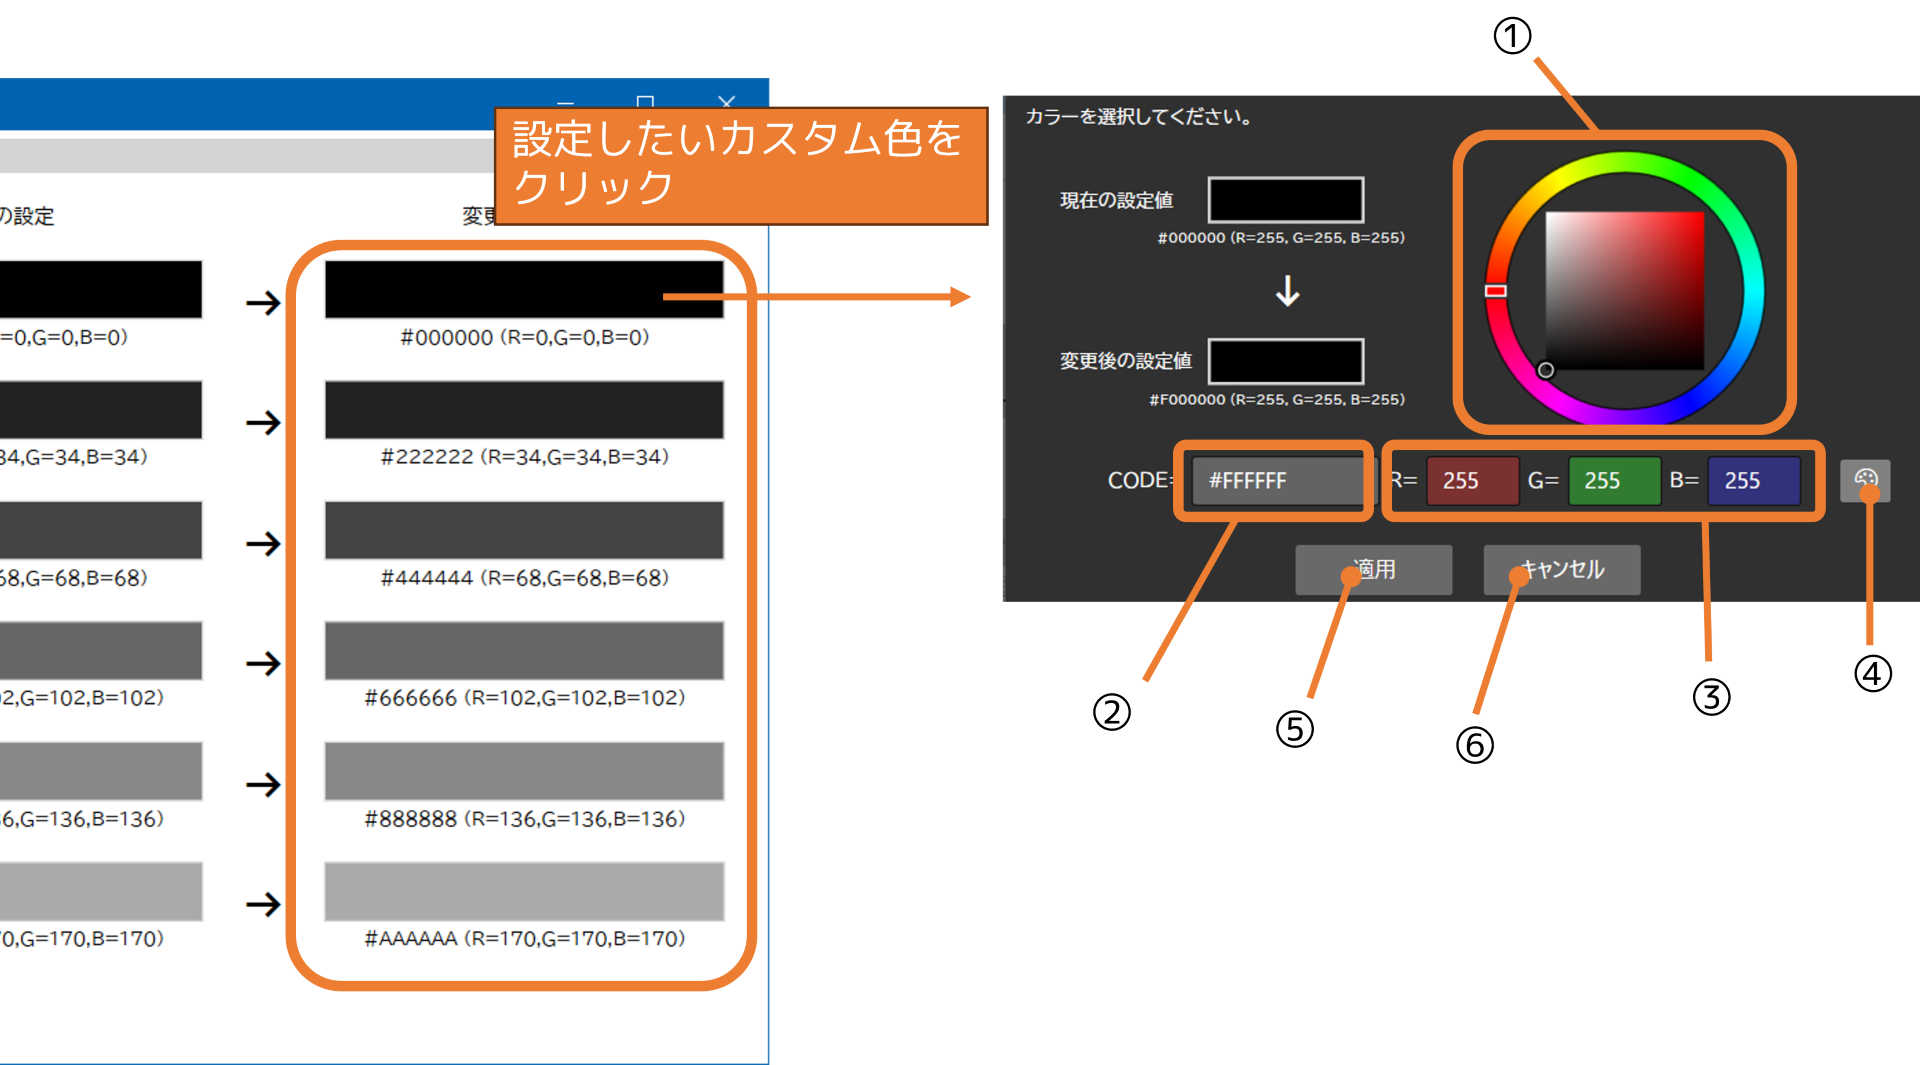Viewport: 1920px width, 1065px height.
Task: Focus the red R= value field
Action: coord(1471,481)
